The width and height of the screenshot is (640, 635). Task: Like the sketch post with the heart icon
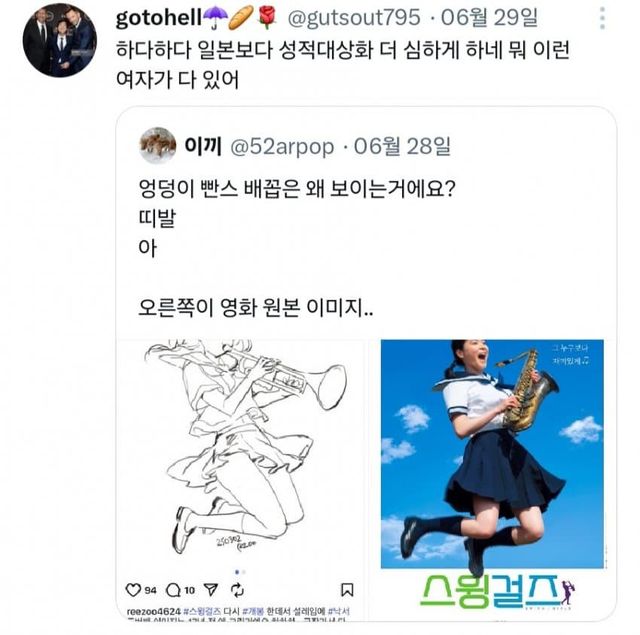coord(133,590)
